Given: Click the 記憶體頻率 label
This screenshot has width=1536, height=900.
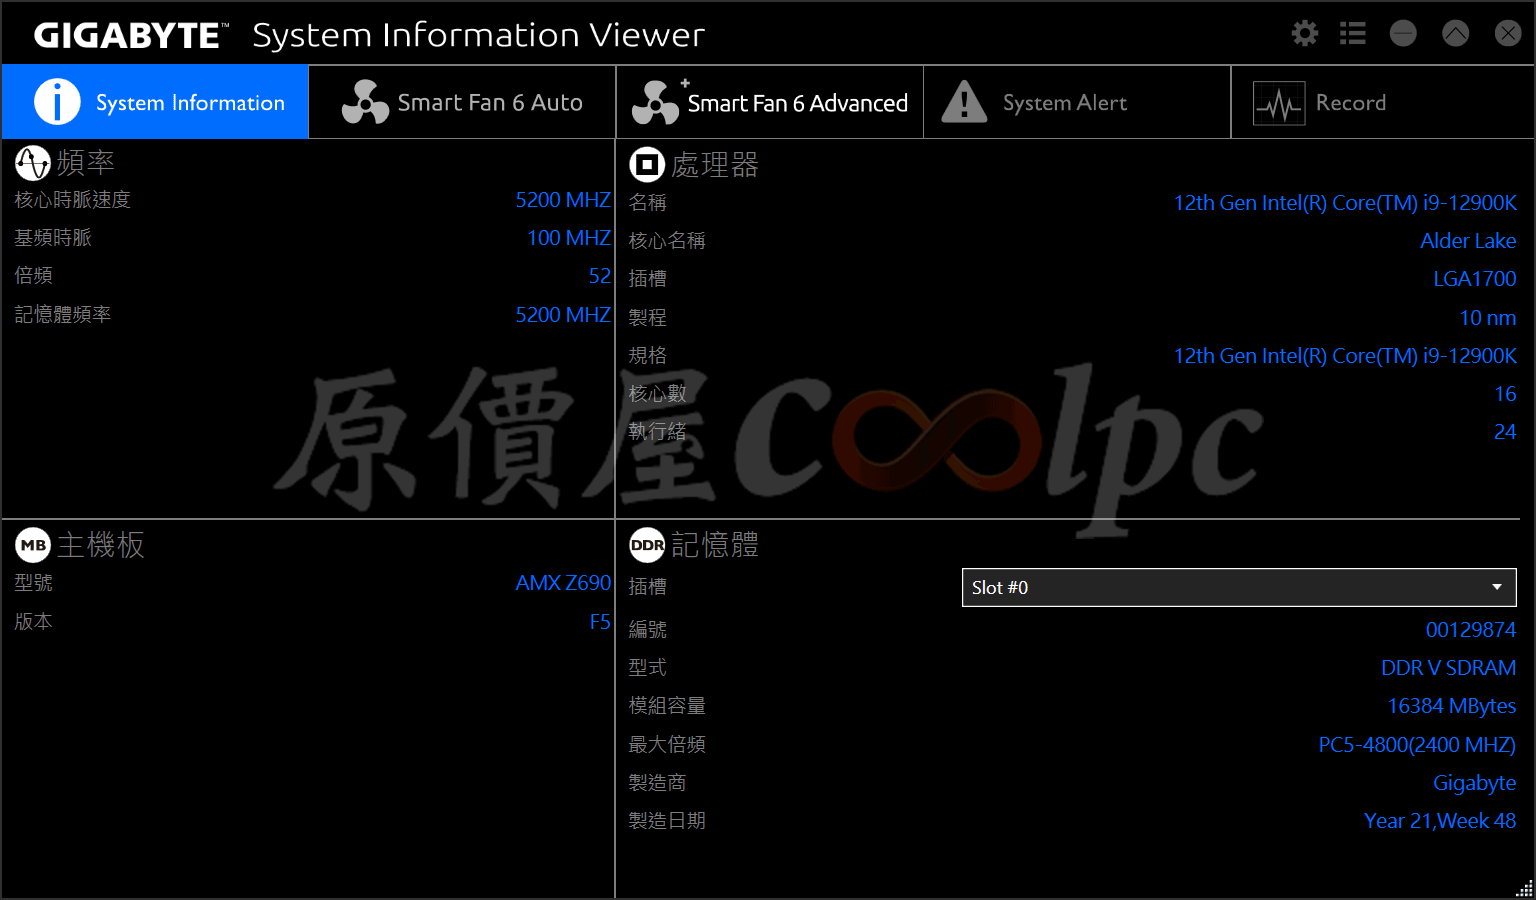Looking at the screenshot, I should pyautogui.click(x=62, y=315).
